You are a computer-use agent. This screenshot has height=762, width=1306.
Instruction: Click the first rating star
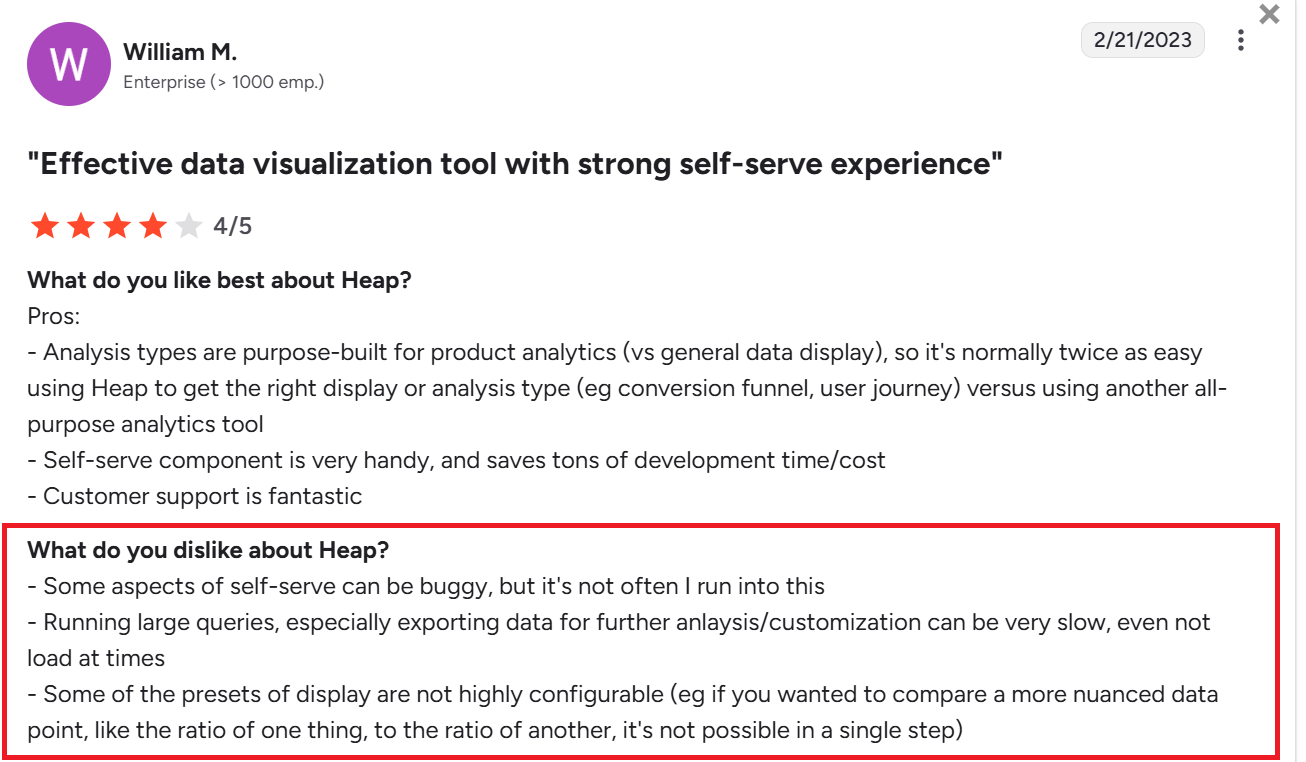point(44,226)
